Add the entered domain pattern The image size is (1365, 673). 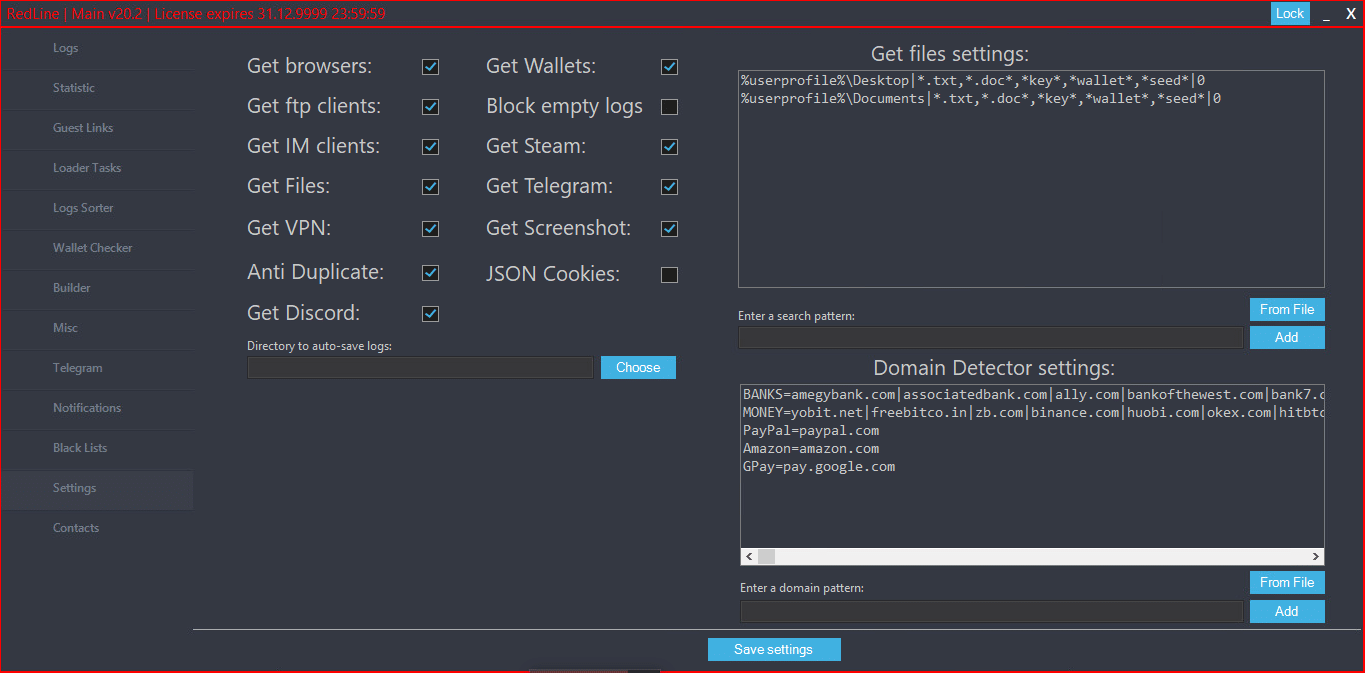(x=1287, y=611)
